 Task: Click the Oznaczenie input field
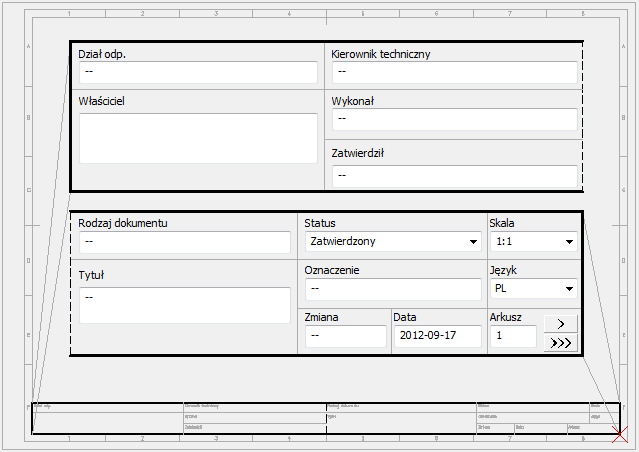click(x=391, y=288)
